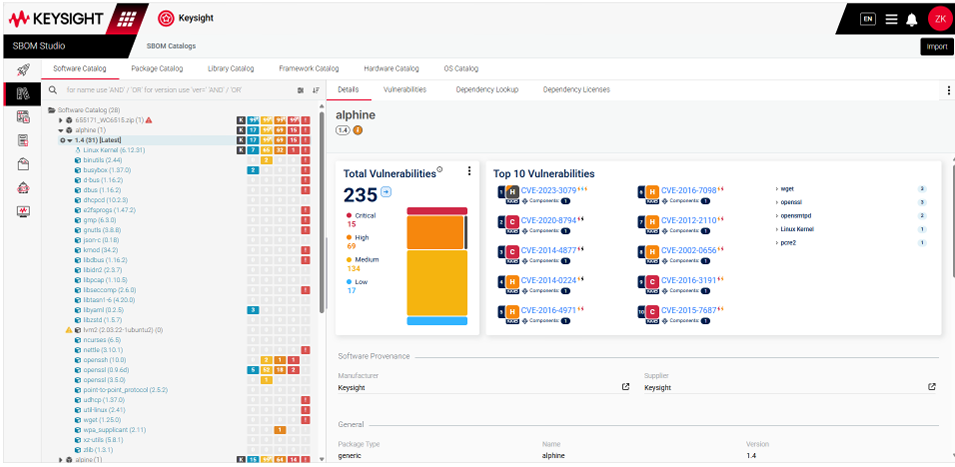Image resolution: width=955 pixels, height=467 pixels.
Task: Select openssl (0.9.6d) in tree
Action: (x=107, y=370)
